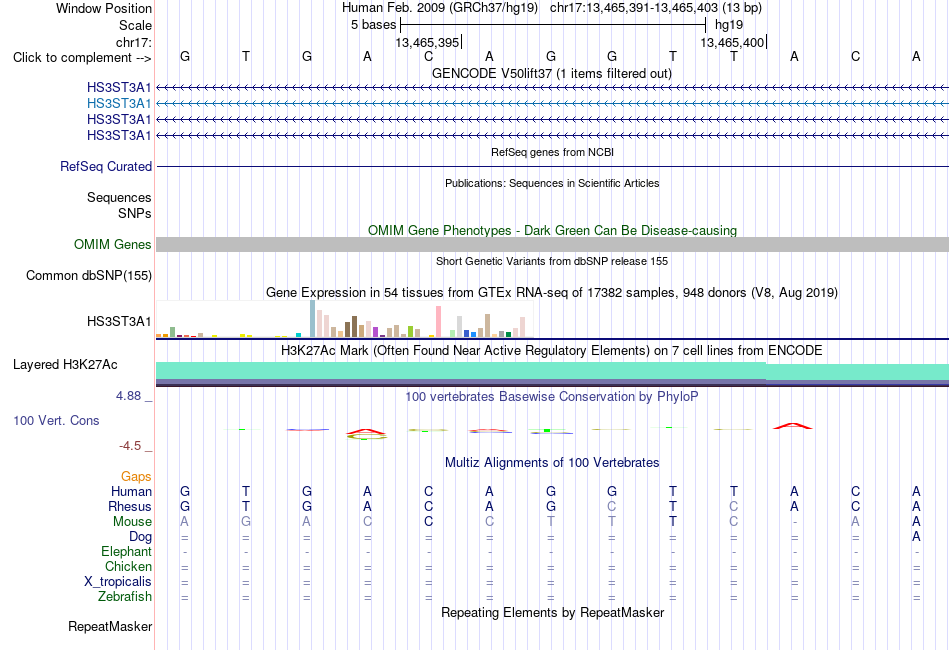The width and height of the screenshot is (950, 650).
Task: Click the Common dbSNP(155) track label
Action: pyautogui.click(x=89, y=276)
